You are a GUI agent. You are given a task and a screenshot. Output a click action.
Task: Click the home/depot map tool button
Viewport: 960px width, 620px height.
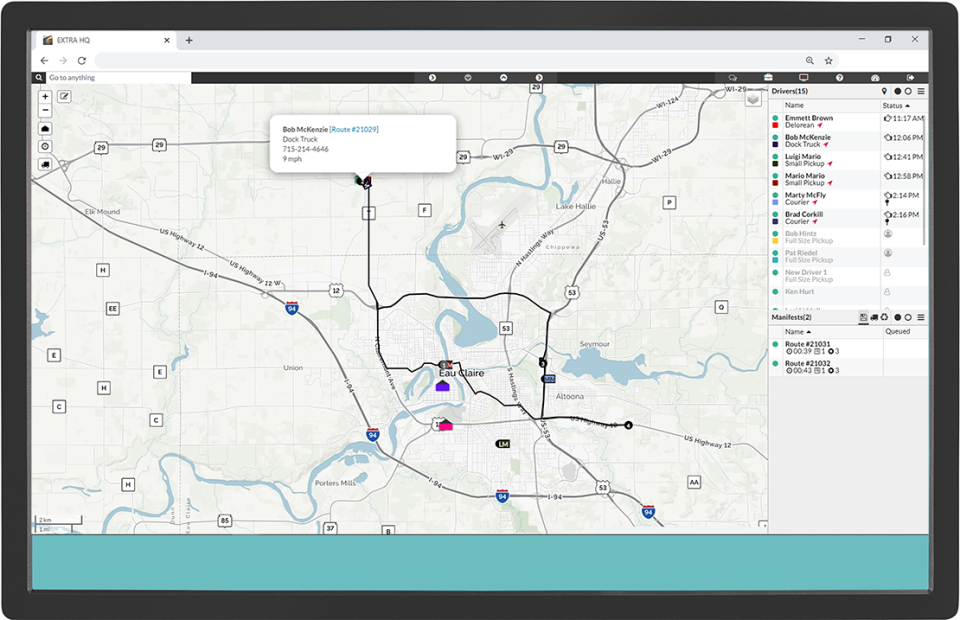coord(45,129)
